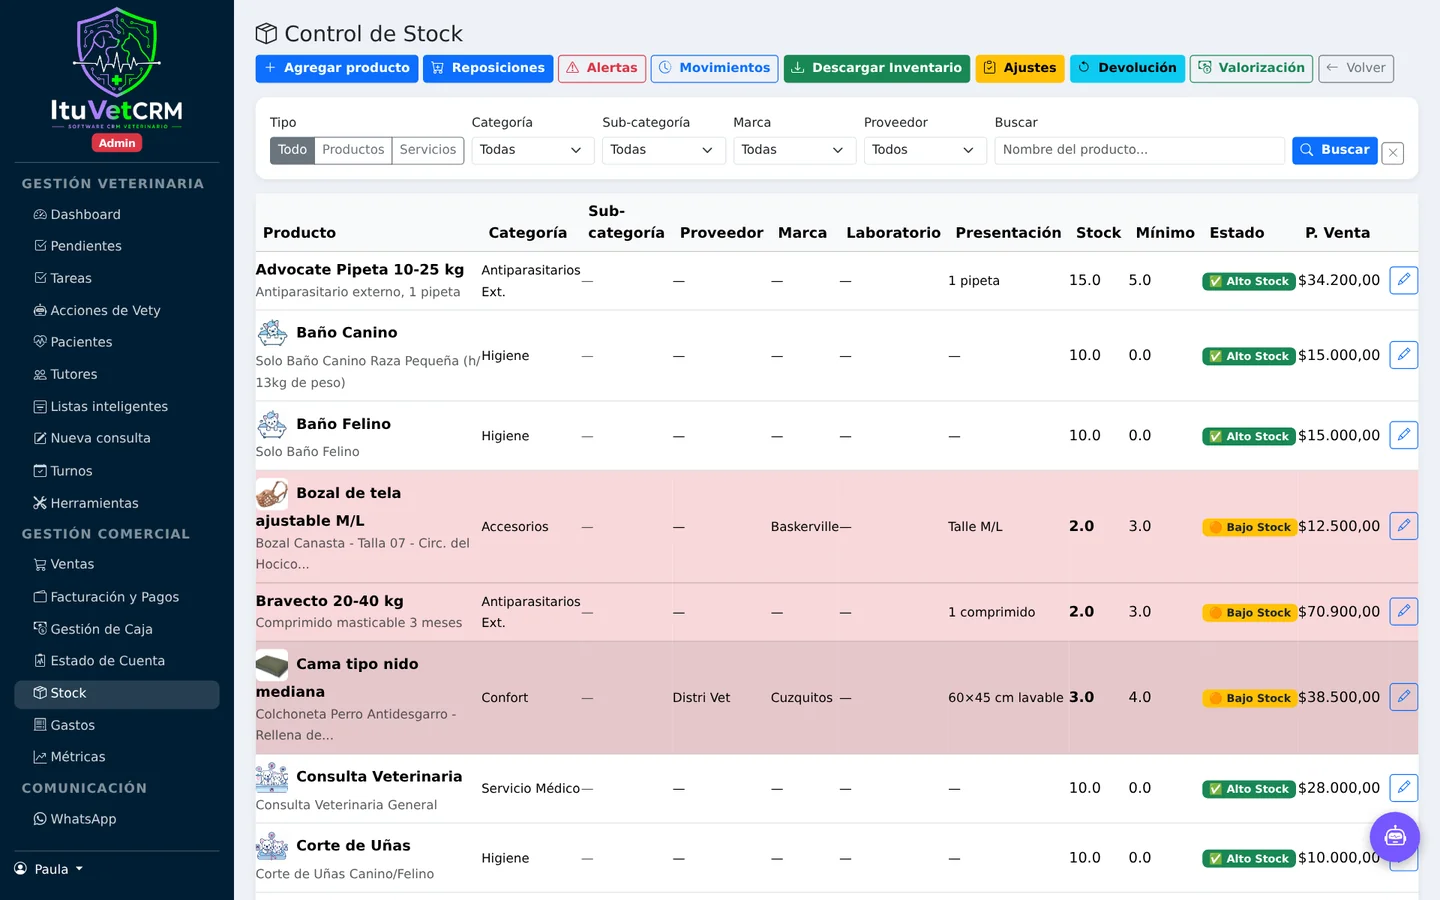The width and height of the screenshot is (1440, 900).
Task: Open the Marca filter dropdown
Action: pos(794,150)
